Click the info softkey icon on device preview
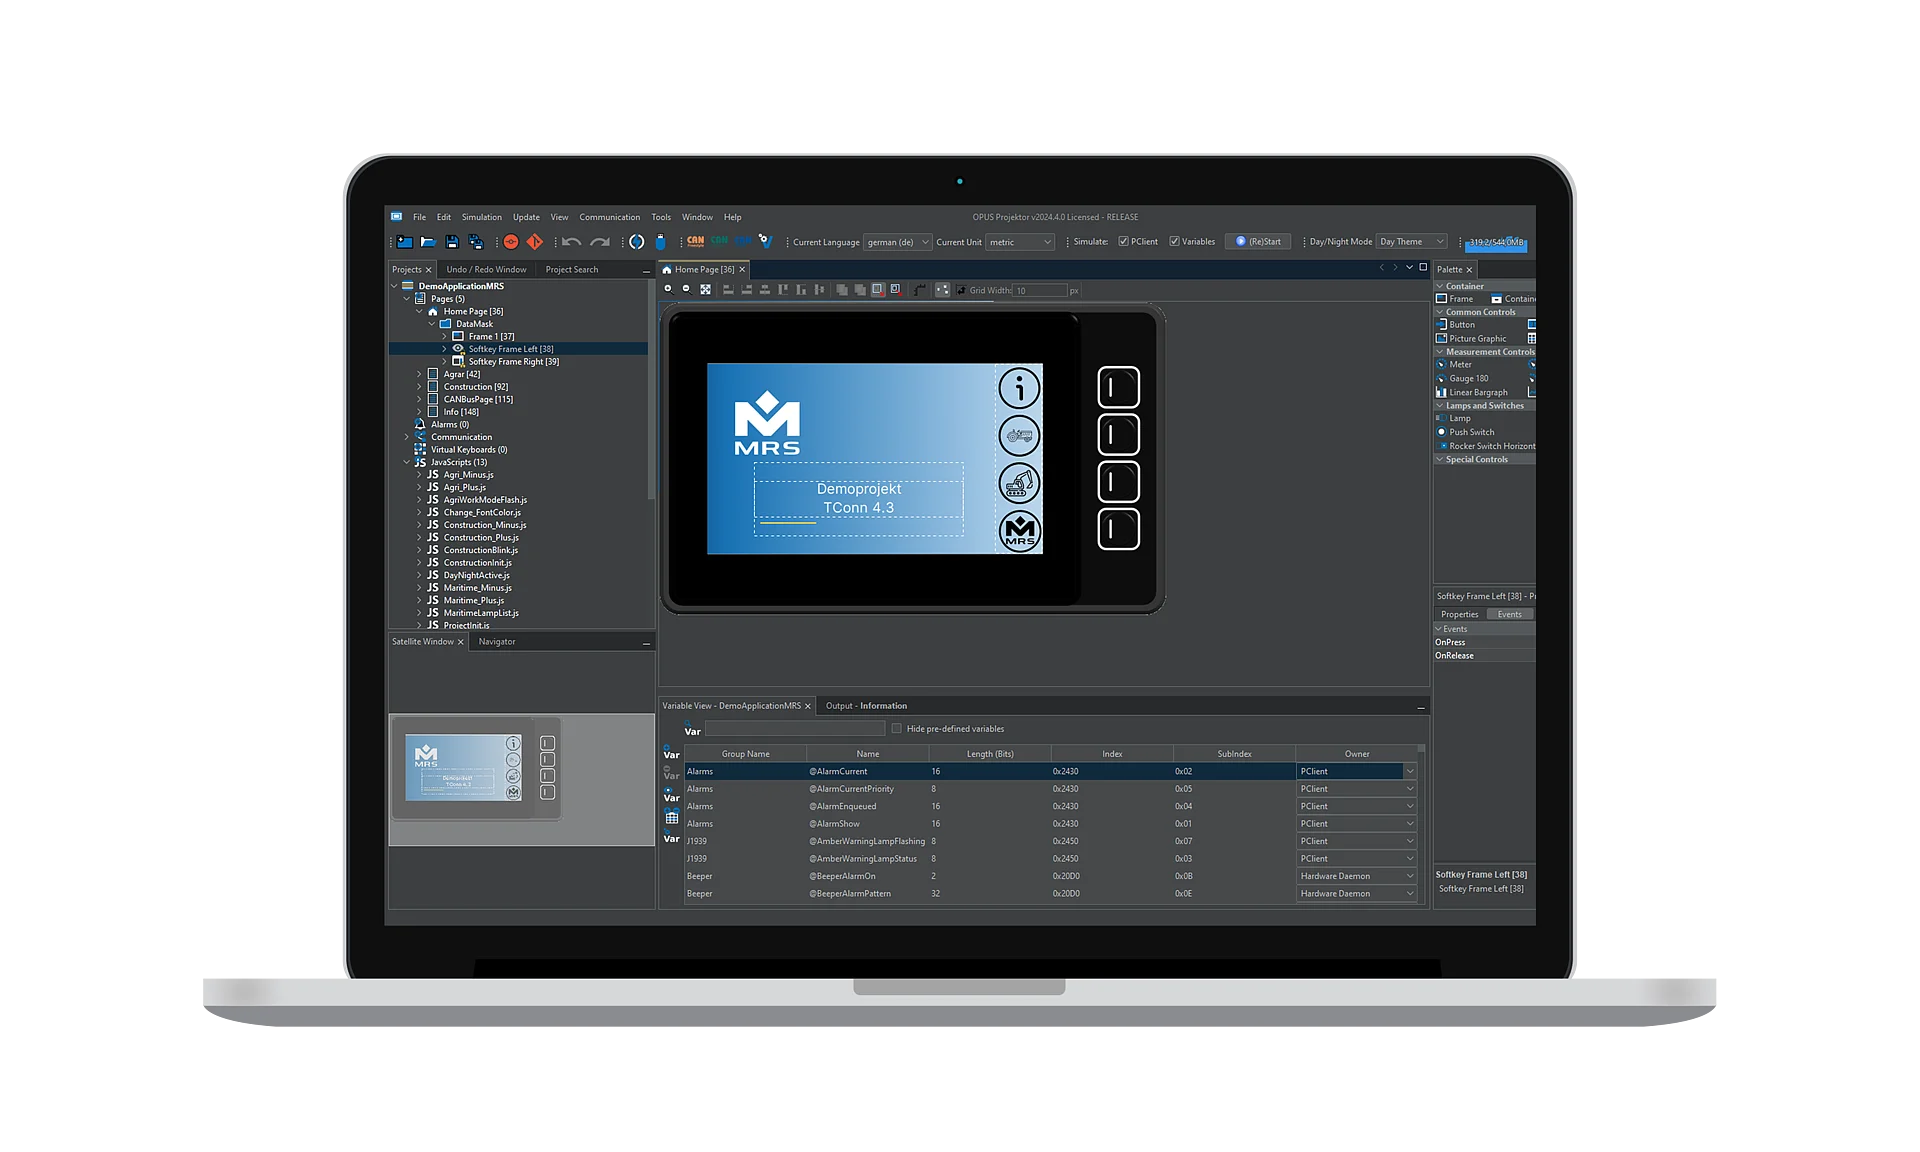The image size is (1920, 1152). [1019, 388]
